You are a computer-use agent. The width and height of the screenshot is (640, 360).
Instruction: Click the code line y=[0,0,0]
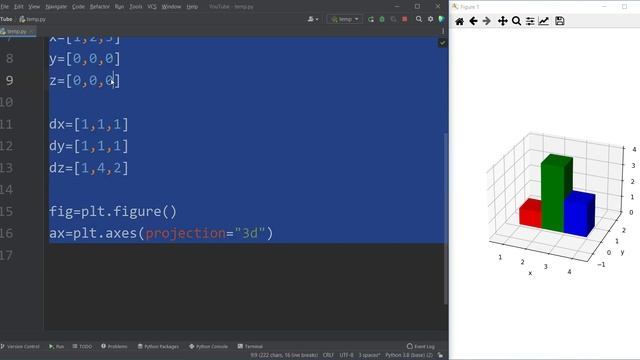click(x=85, y=59)
